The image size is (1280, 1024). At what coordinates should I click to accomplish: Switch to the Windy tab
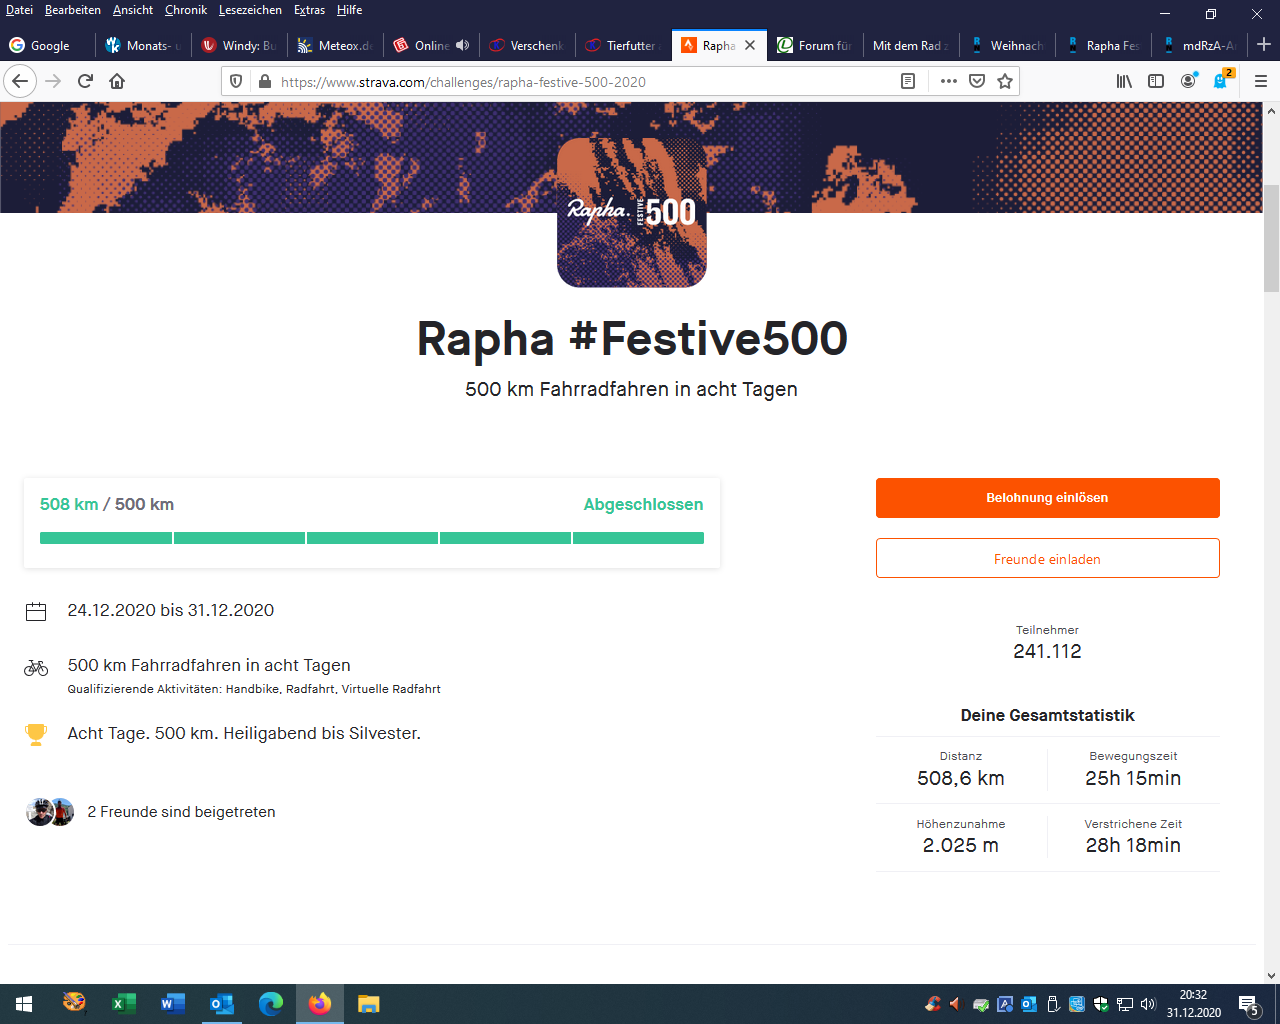[240, 45]
